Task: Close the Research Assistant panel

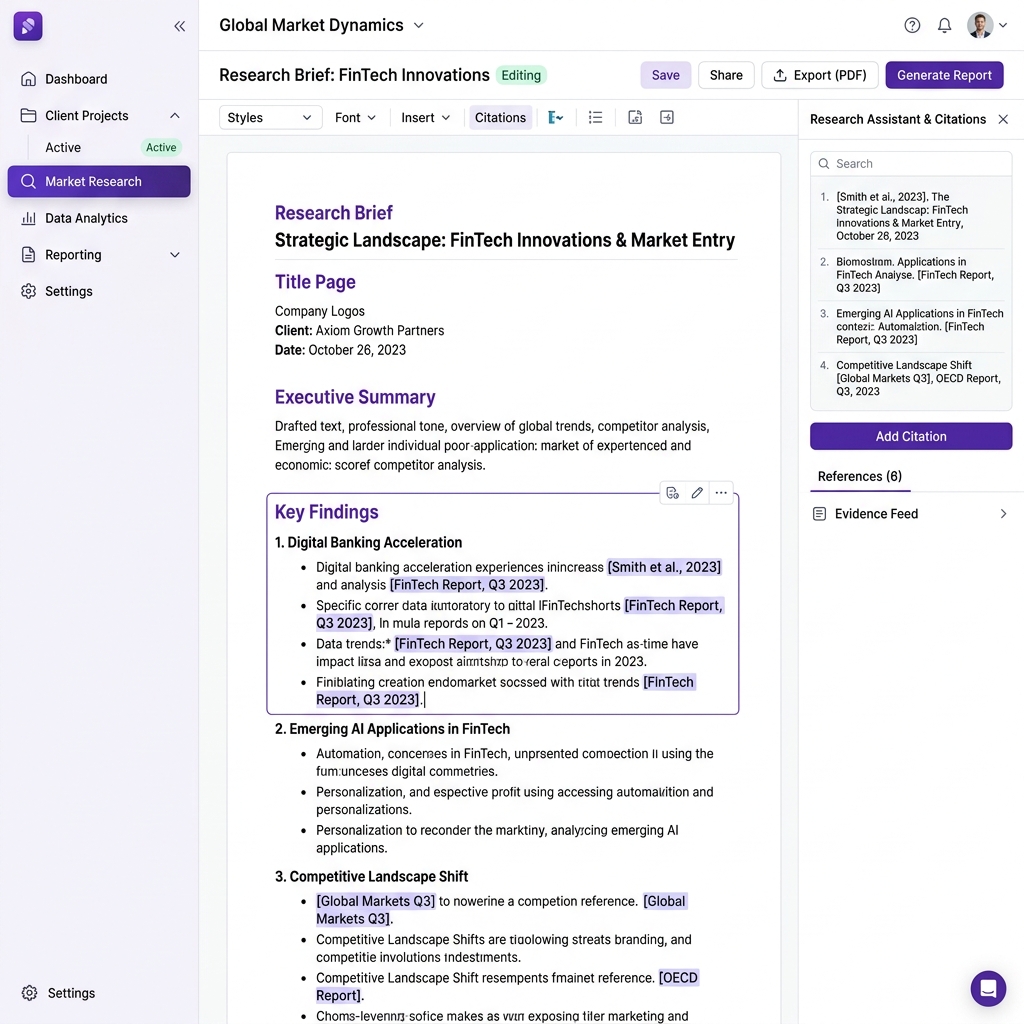Action: click(1003, 120)
